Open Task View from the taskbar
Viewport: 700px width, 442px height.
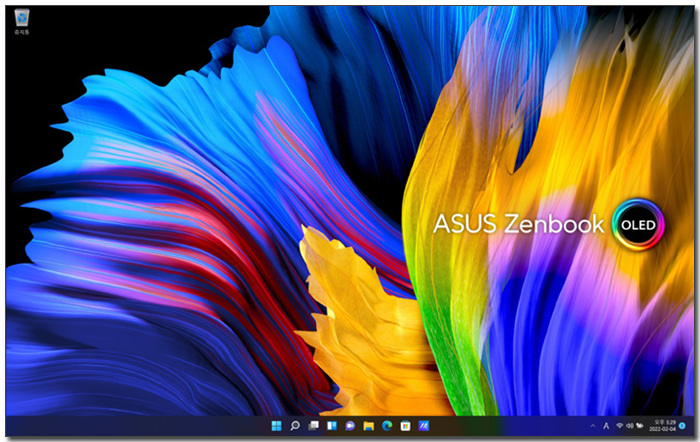click(313, 426)
